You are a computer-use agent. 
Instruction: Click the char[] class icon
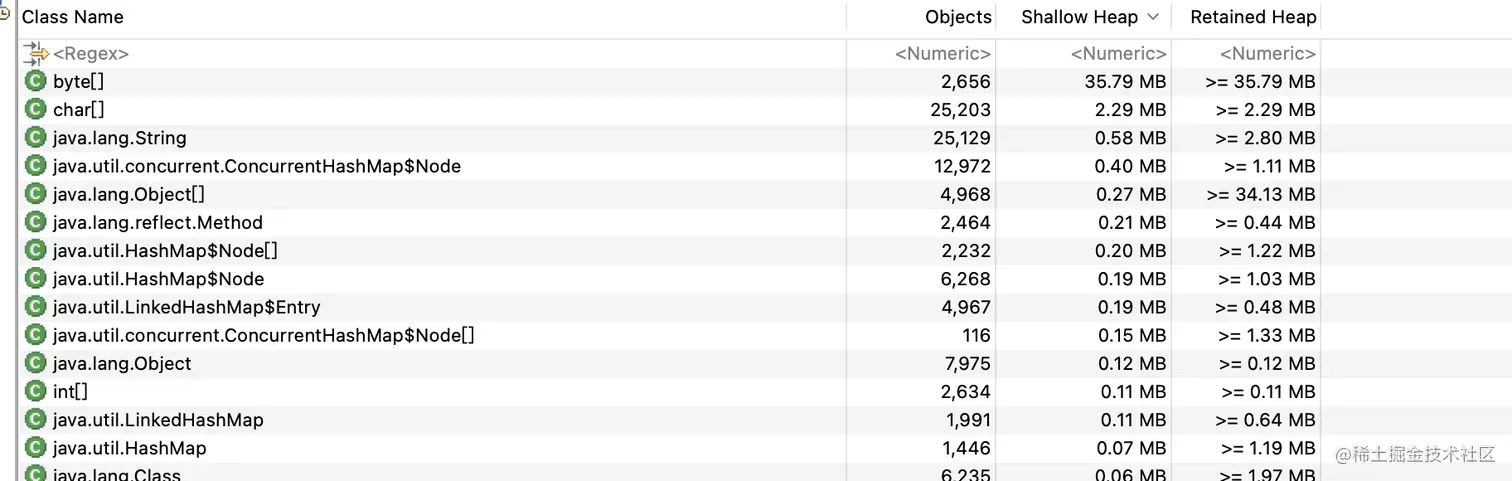pyautogui.click(x=36, y=109)
